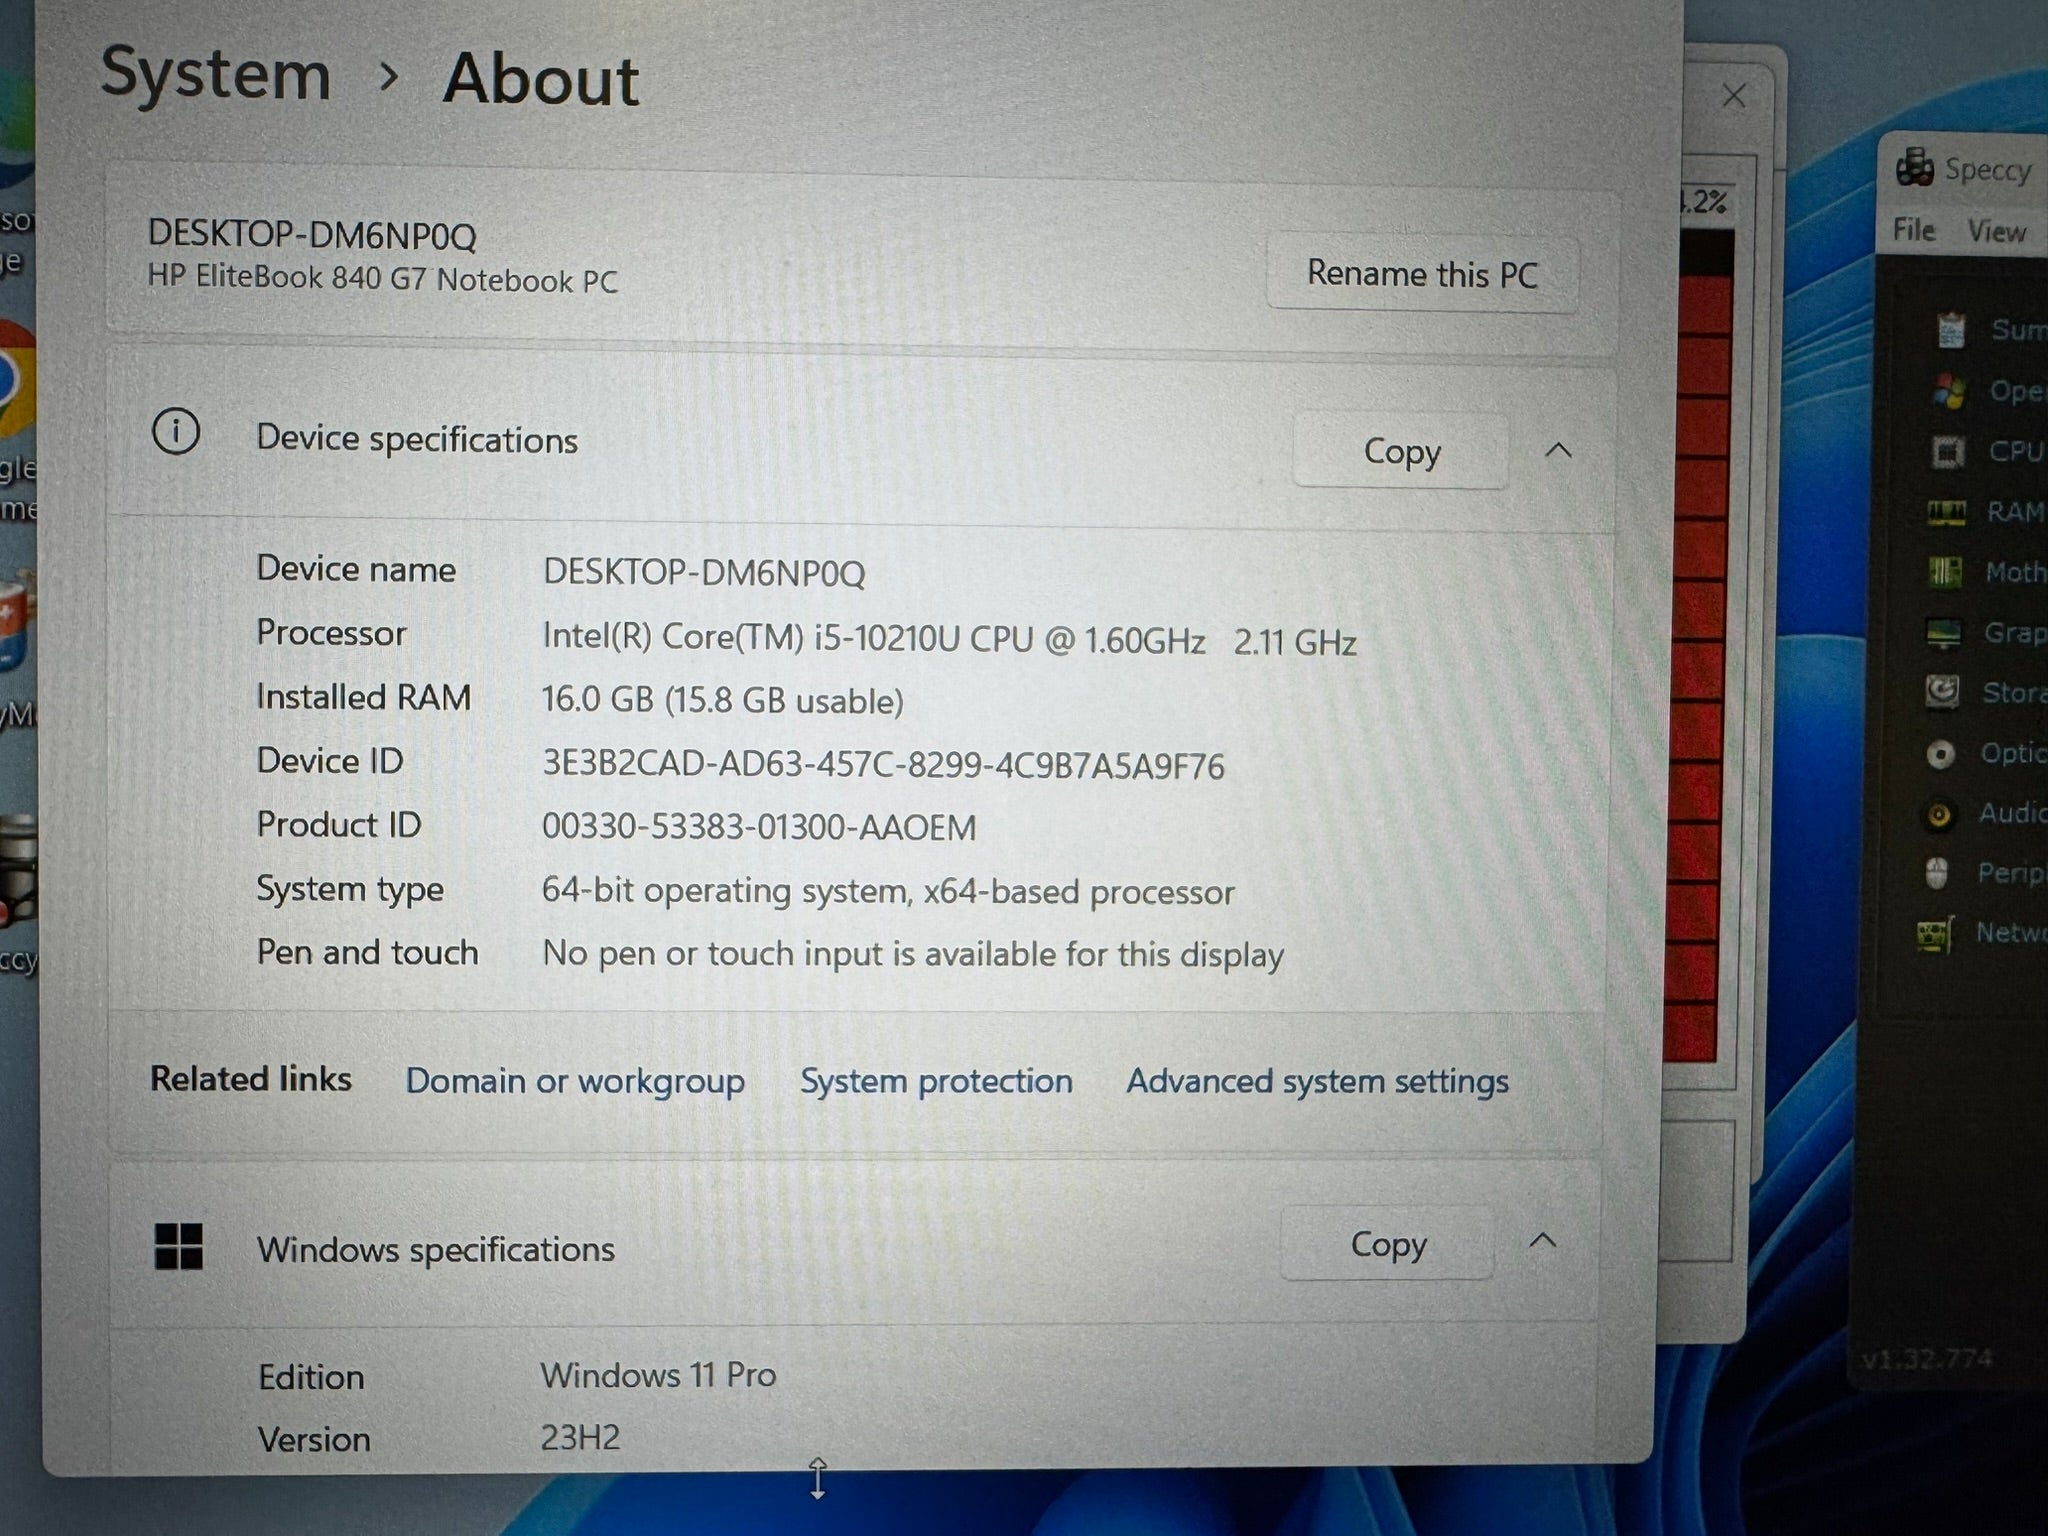The image size is (2048, 1536).
Task: Select the RAM icon in Speccy sidebar
Action: [x=1947, y=513]
